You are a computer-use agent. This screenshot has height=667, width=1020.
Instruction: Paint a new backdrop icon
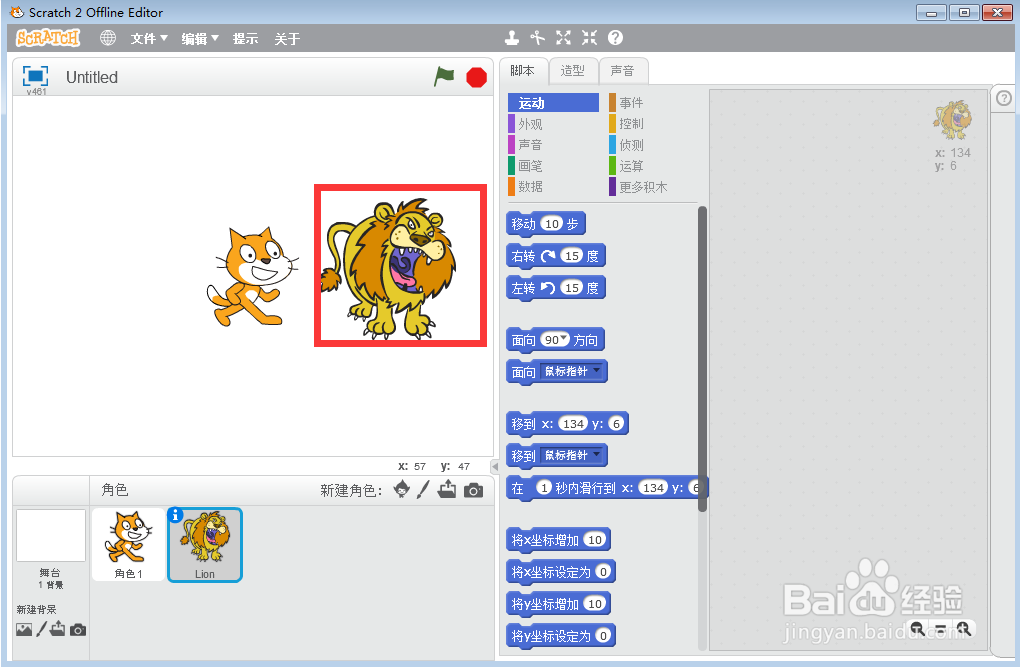click(41, 629)
